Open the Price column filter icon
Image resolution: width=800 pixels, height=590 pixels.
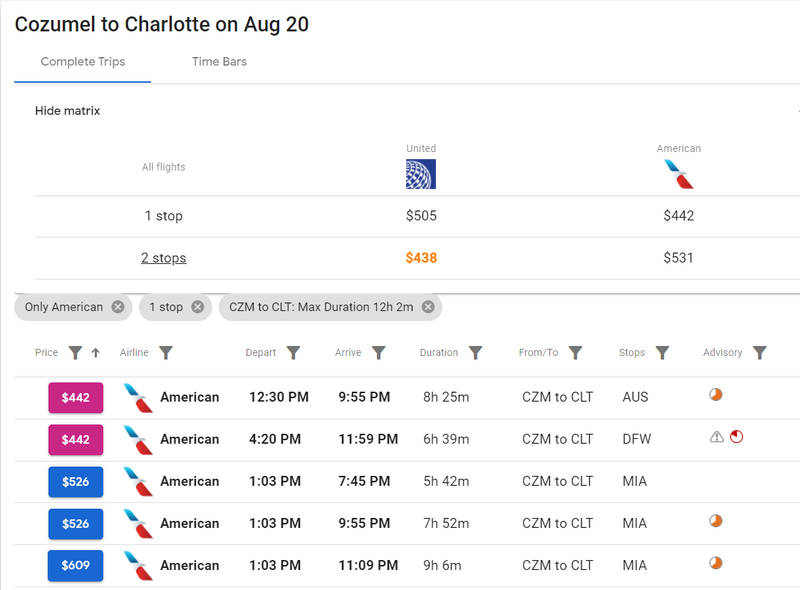point(75,353)
